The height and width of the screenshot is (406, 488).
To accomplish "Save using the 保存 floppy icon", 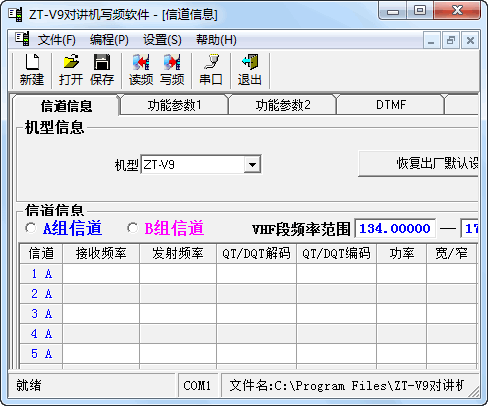I will [102, 70].
